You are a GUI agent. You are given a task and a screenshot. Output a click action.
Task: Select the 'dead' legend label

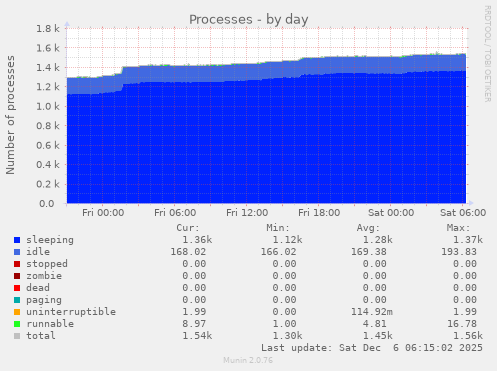coord(38,288)
